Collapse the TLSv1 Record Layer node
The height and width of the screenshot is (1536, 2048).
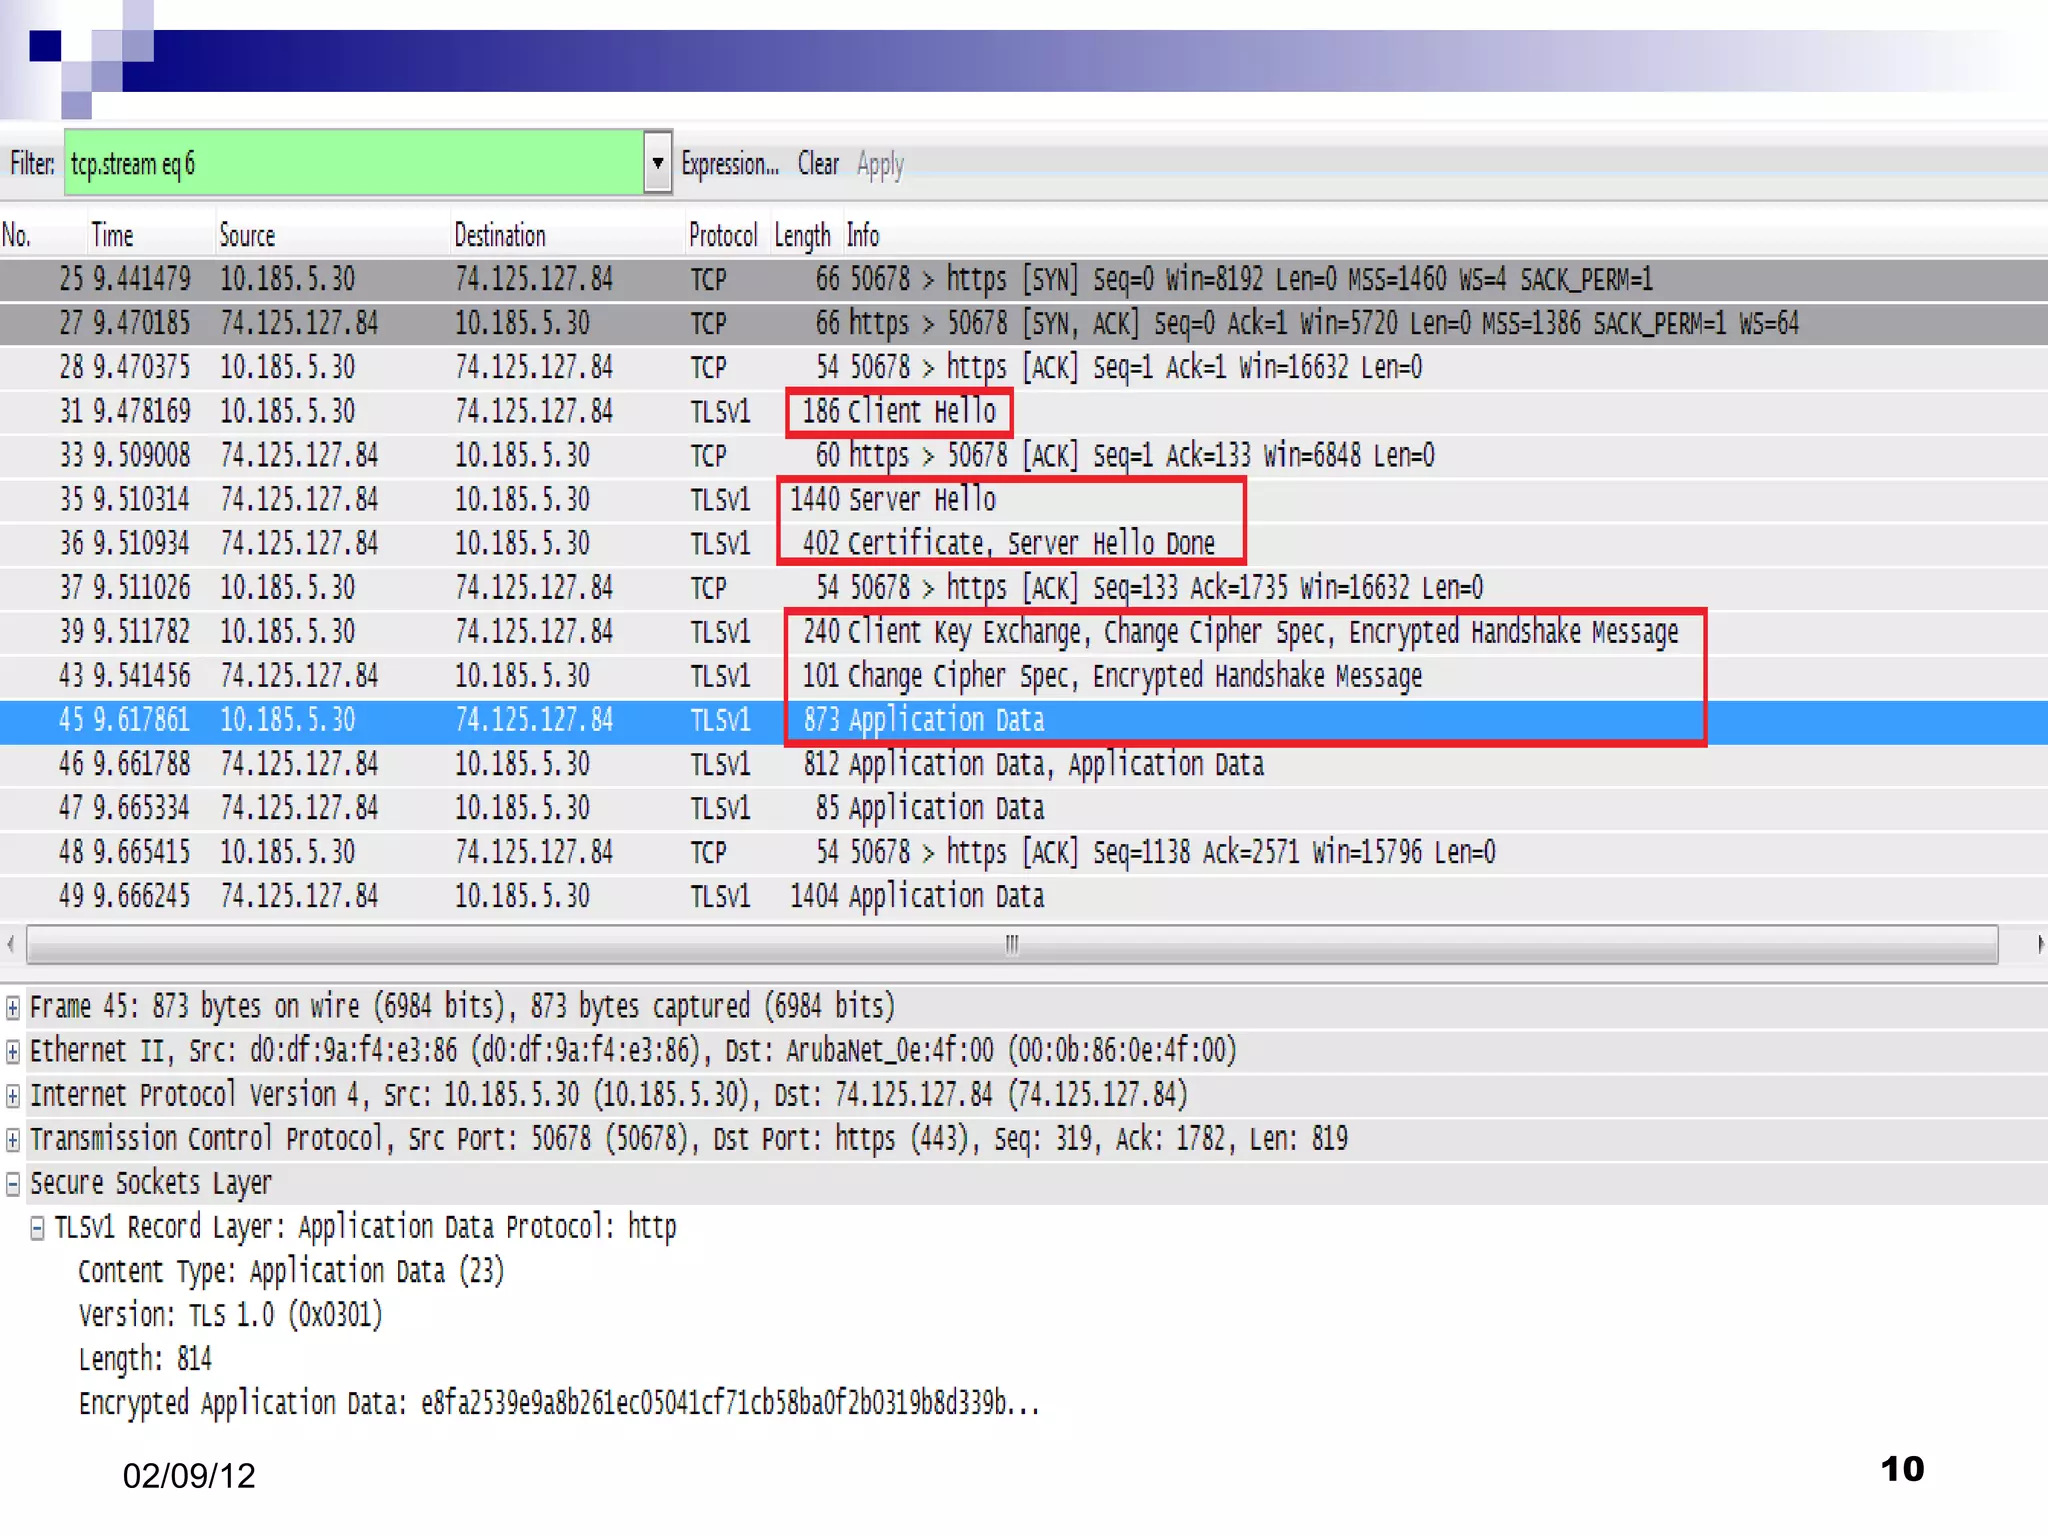[x=37, y=1228]
